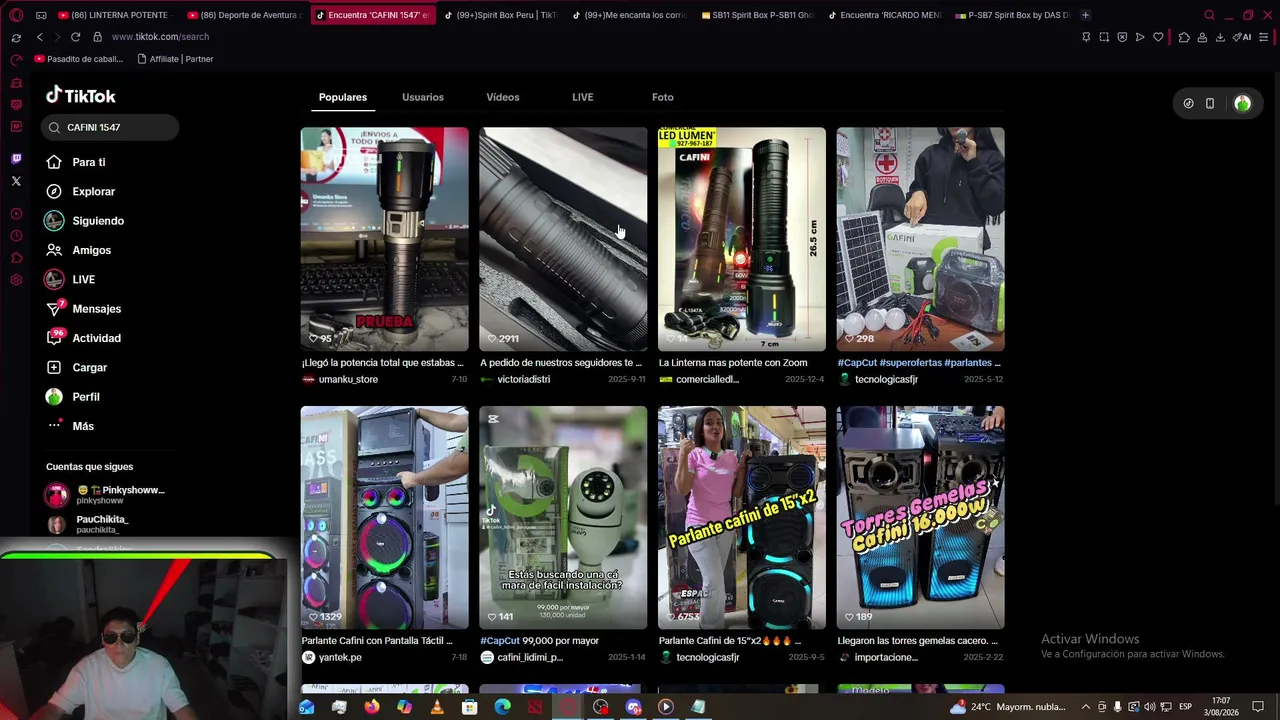Open Pinkyshoww followed account

105,494
